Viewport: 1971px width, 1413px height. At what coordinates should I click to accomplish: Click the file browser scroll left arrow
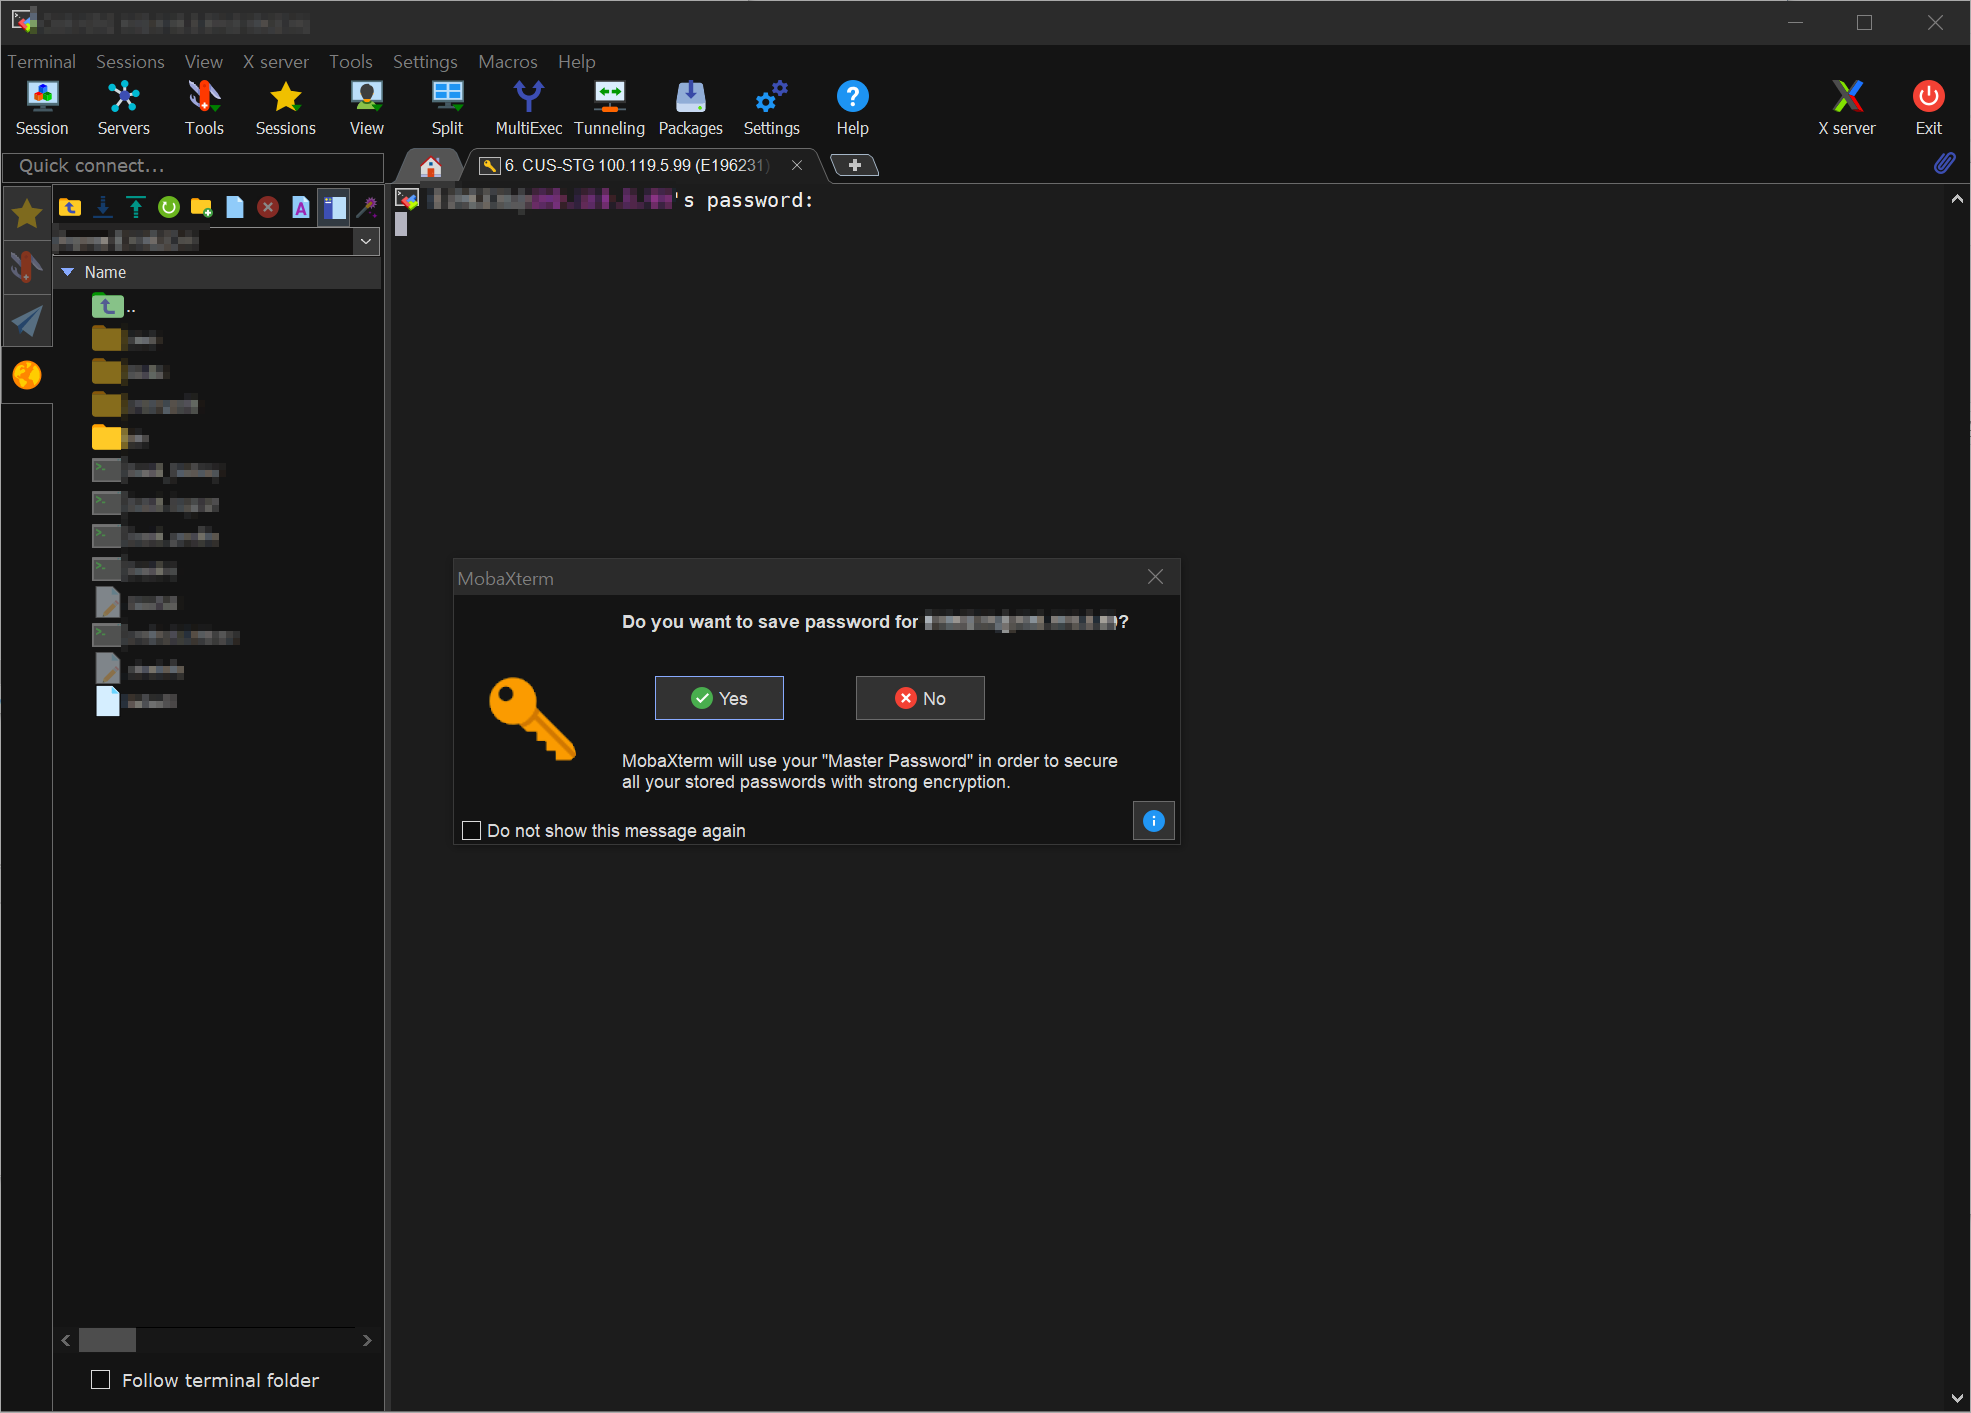click(66, 1340)
